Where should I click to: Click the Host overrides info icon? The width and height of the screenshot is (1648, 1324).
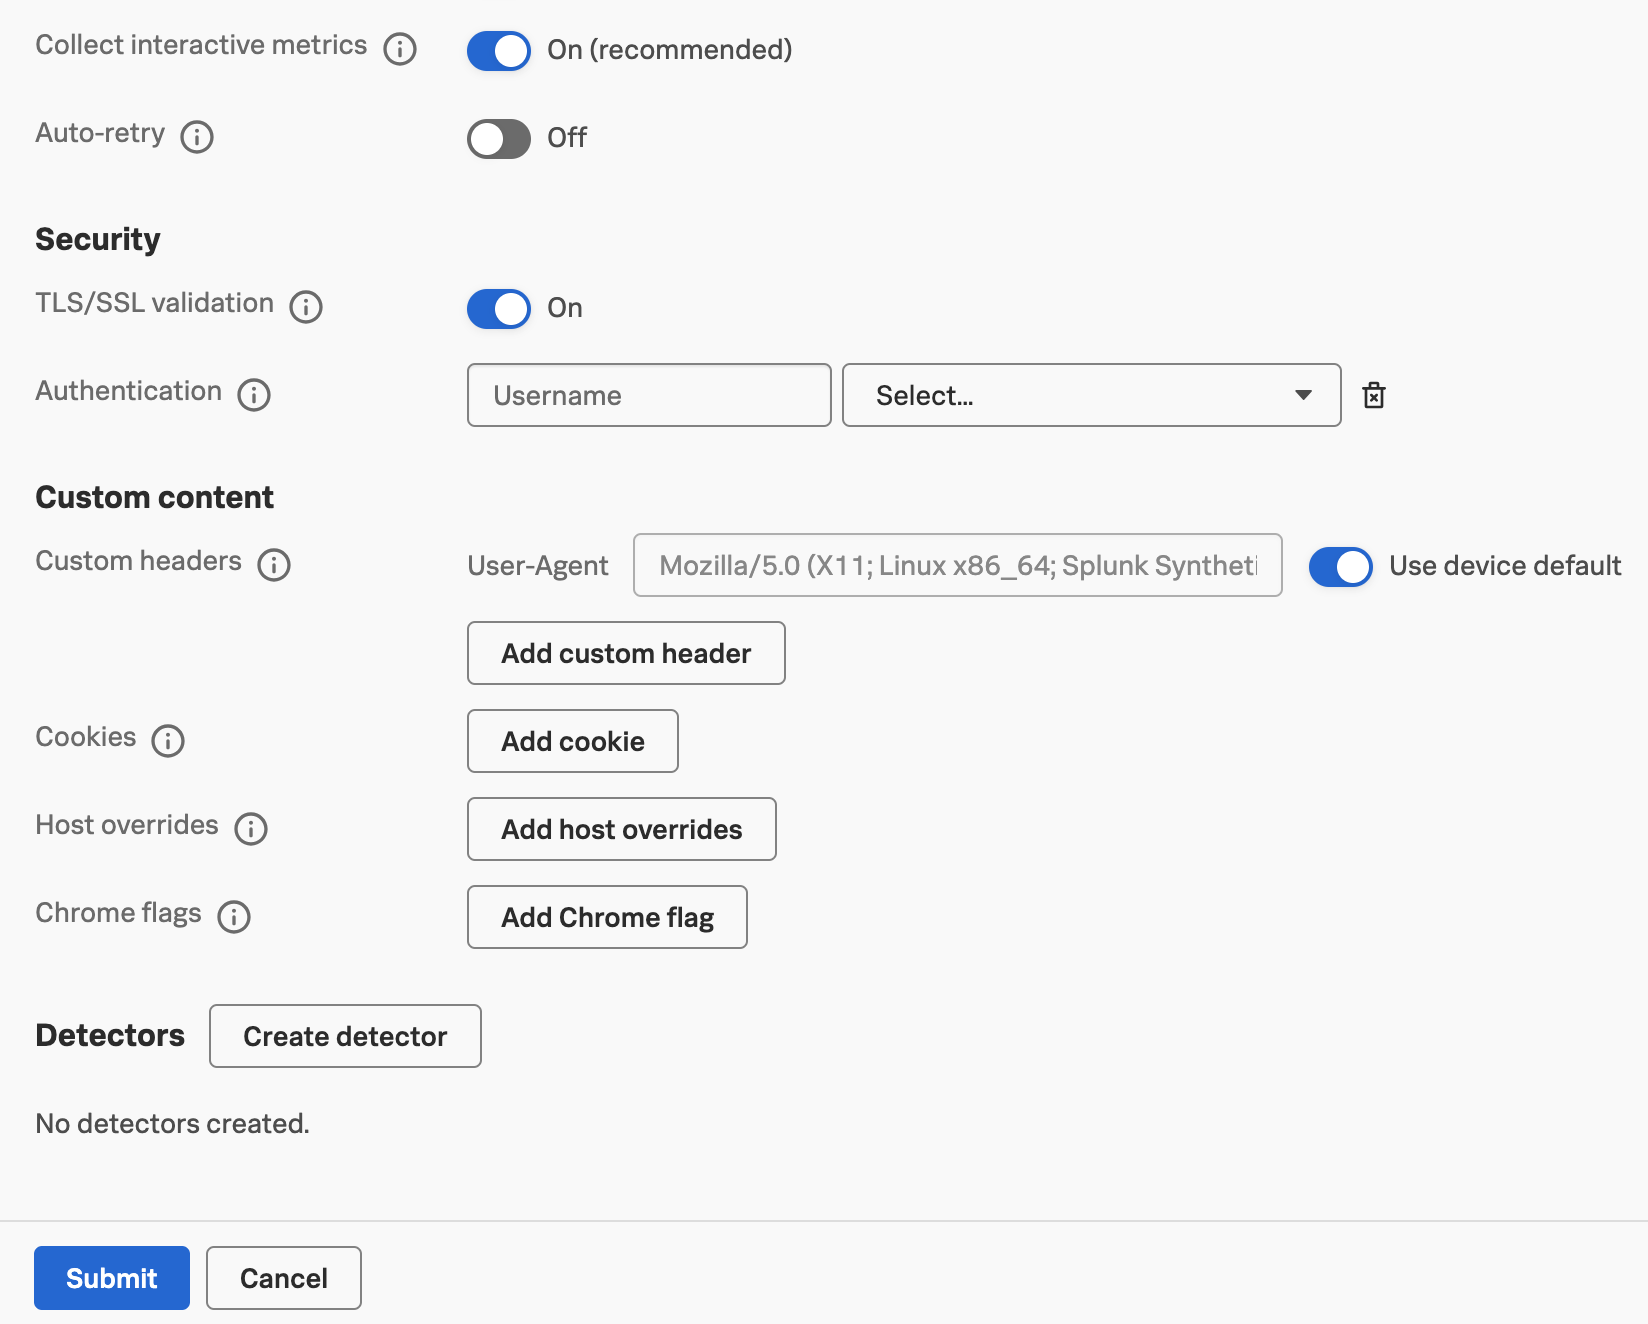point(252,829)
